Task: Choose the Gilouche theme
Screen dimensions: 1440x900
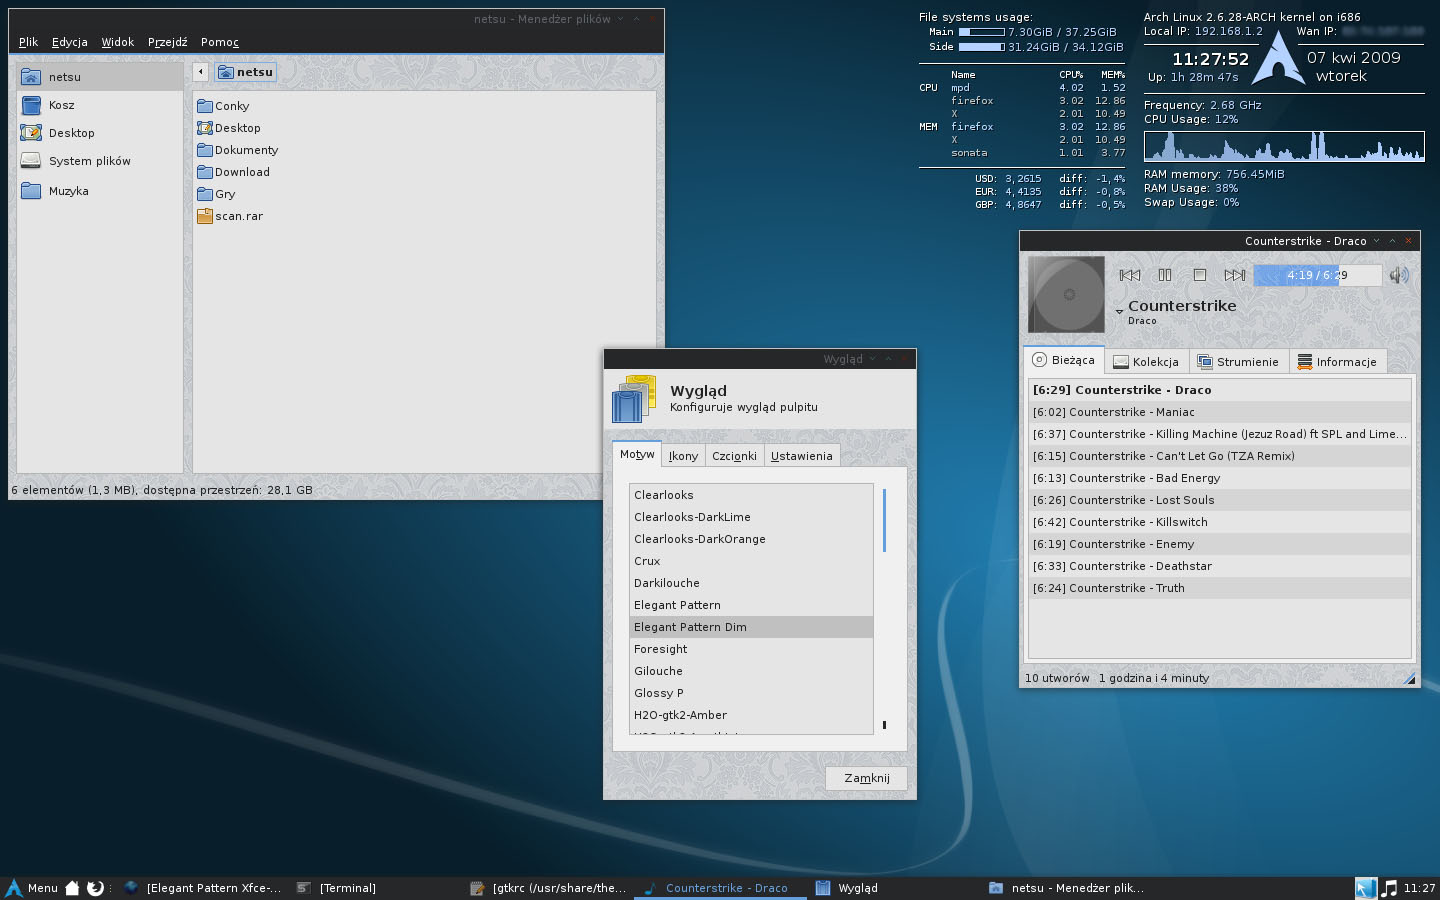Action: tap(751, 671)
